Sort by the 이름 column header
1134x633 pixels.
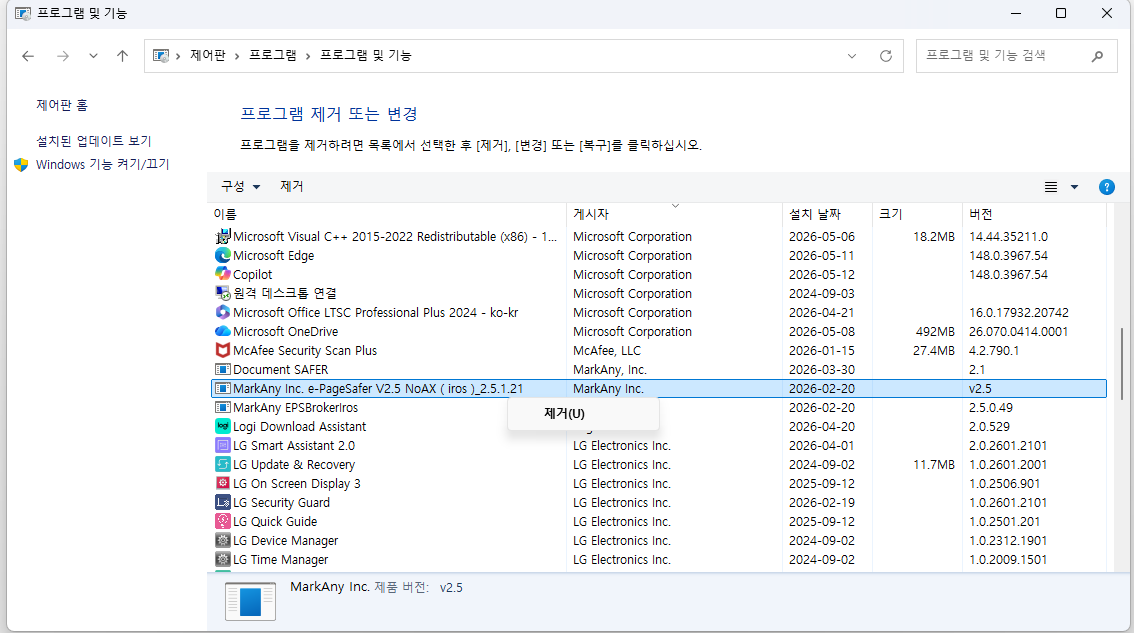tap(225, 214)
